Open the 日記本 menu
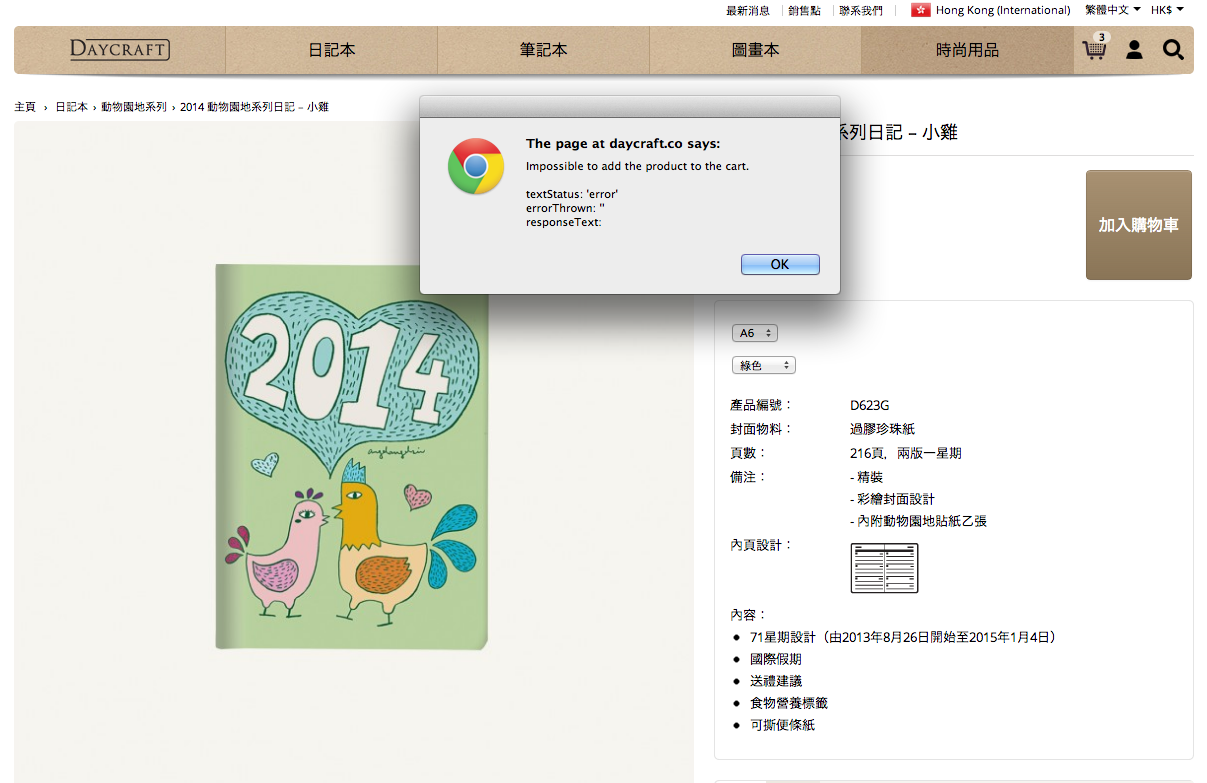 pos(332,50)
